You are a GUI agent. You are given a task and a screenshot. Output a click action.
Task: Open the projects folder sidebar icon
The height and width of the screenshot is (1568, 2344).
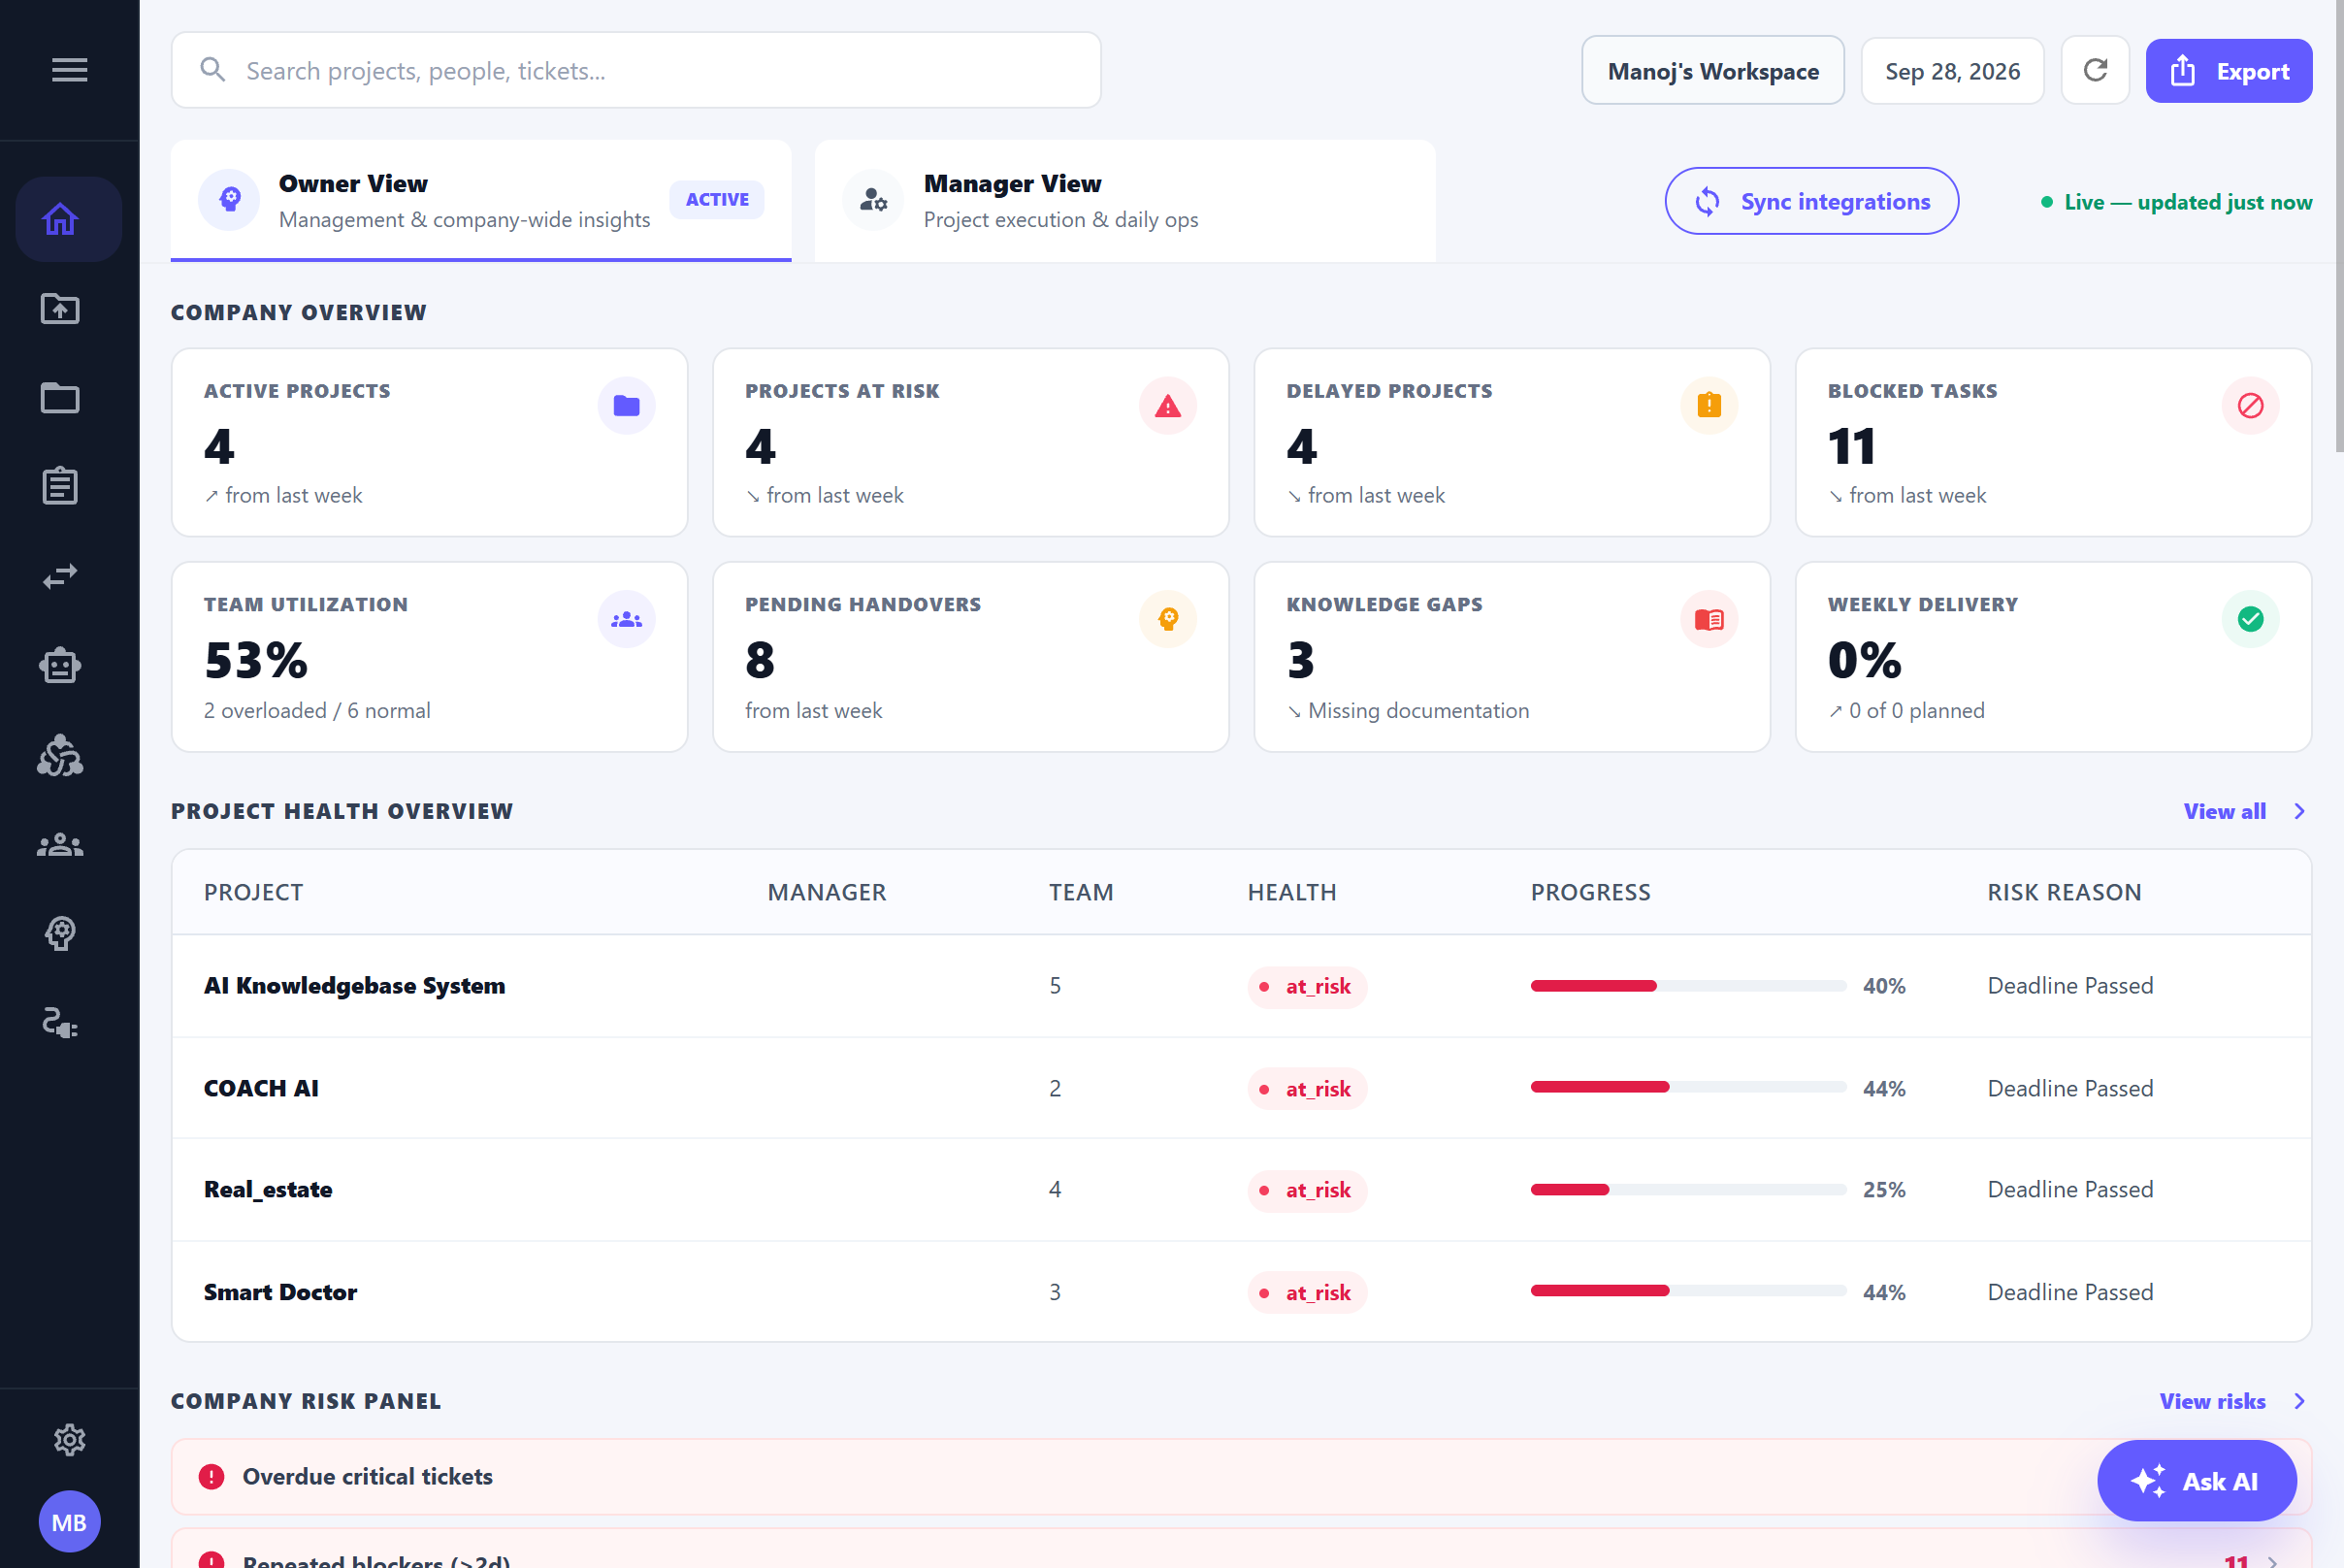pyautogui.click(x=60, y=398)
